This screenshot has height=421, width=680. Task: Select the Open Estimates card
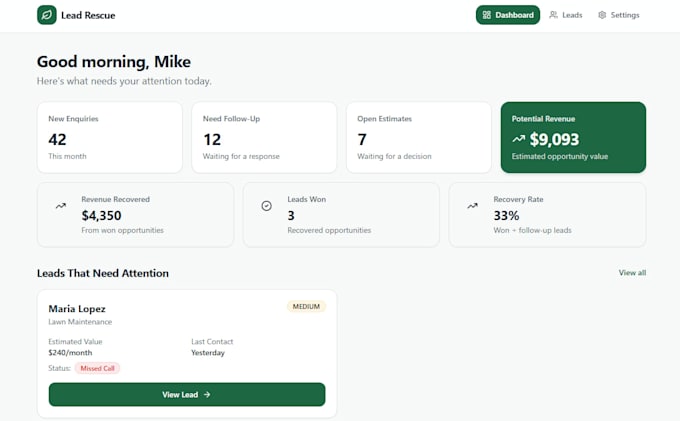coord(419,137)
